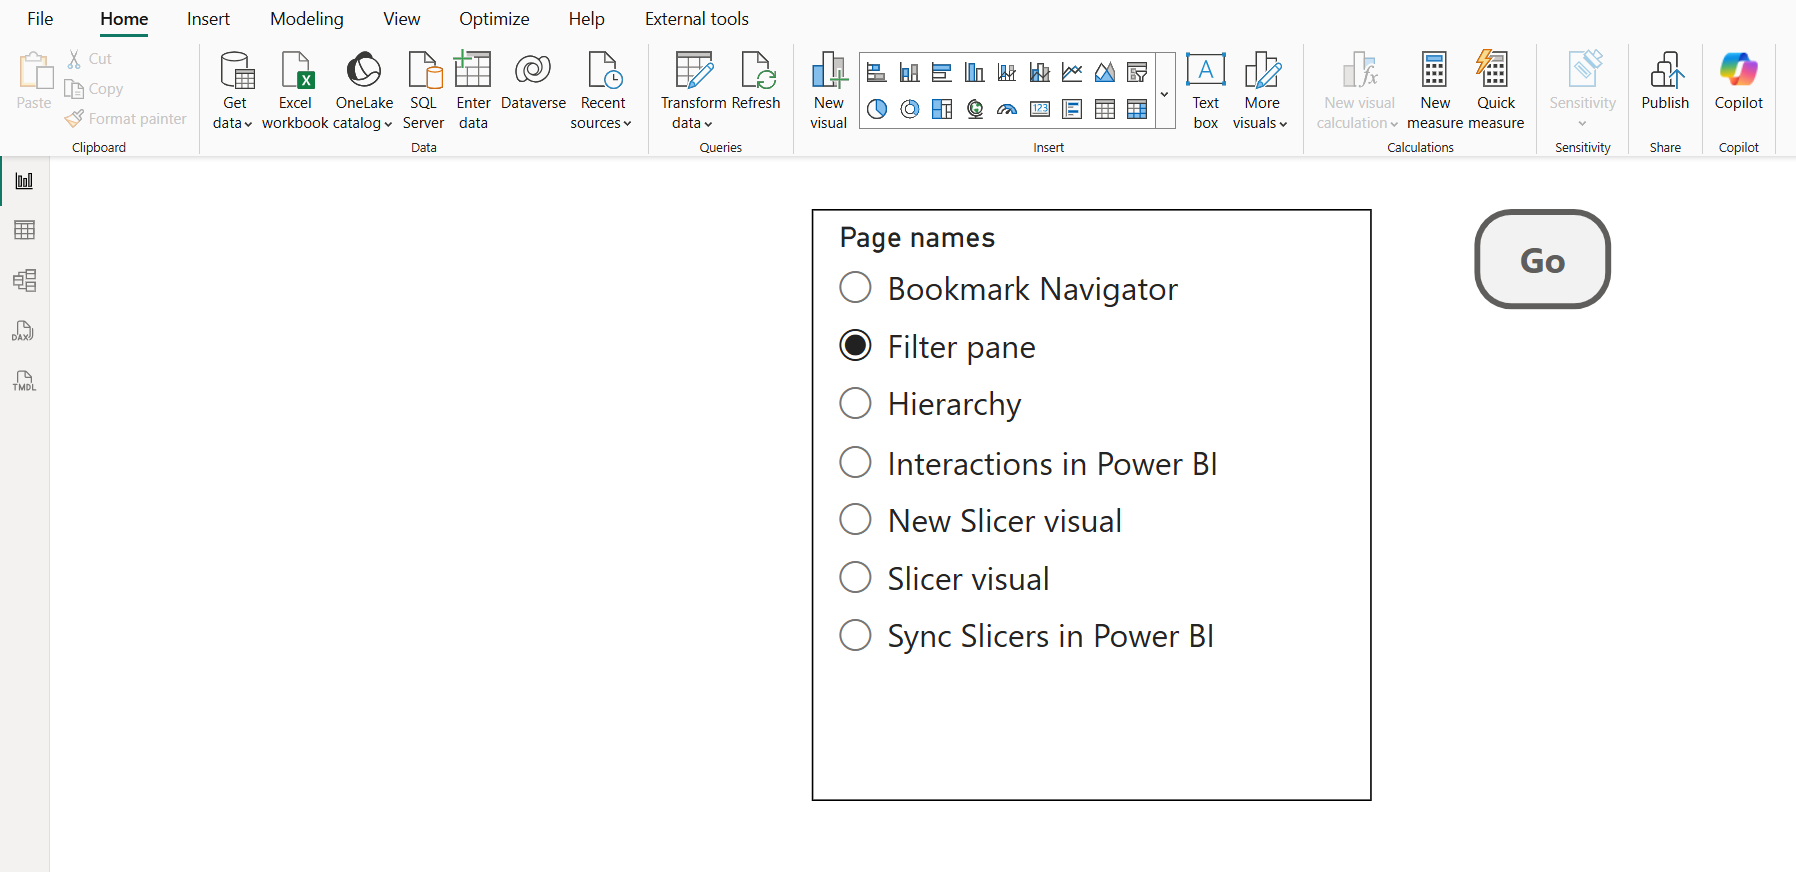Open the DAX query view in sidebar
This screenshot has height=872, width=1796.
pos(24,331)
